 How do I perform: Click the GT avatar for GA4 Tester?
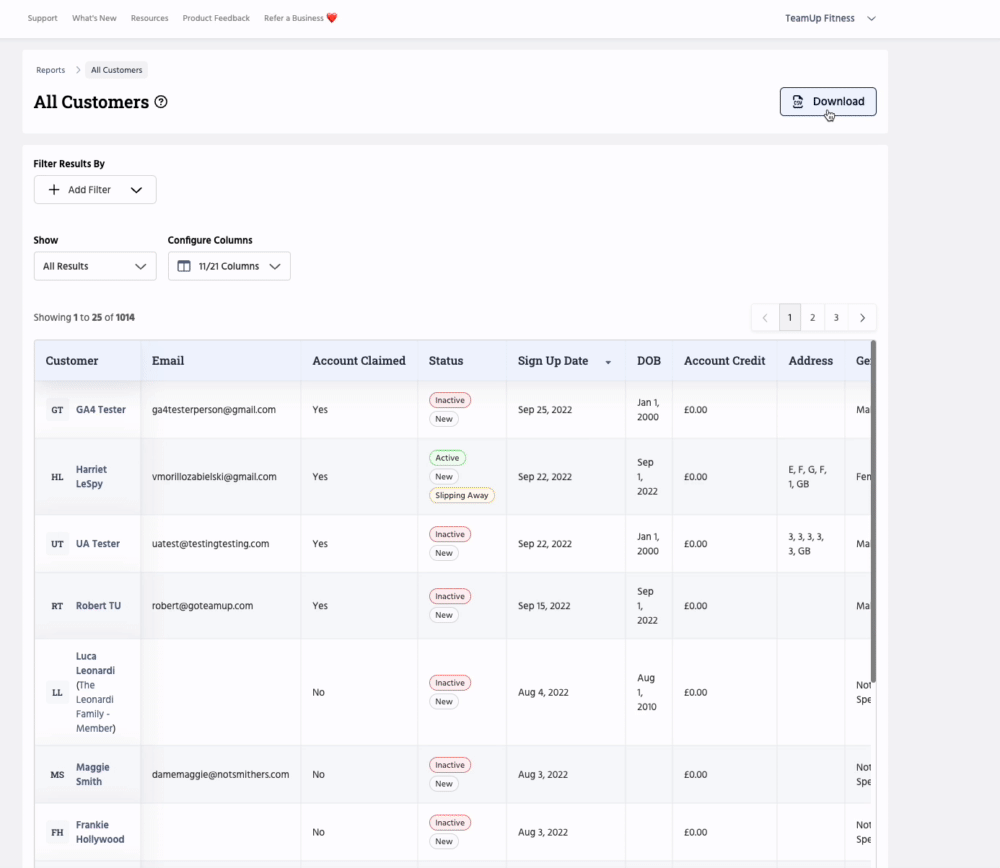[x=57, y=410]
